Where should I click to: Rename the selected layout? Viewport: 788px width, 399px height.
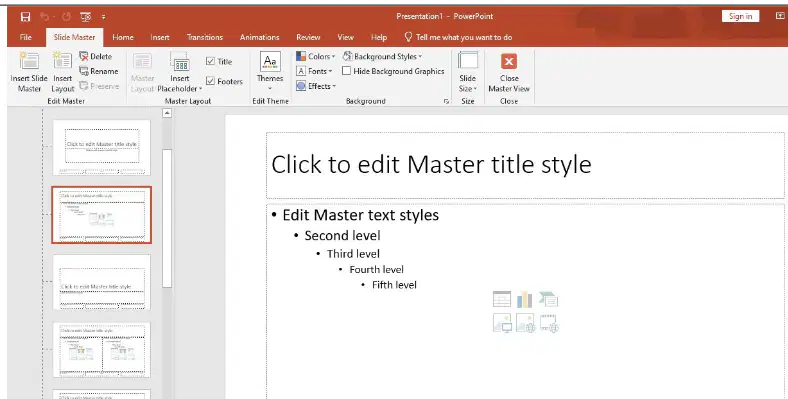point(98,71)
